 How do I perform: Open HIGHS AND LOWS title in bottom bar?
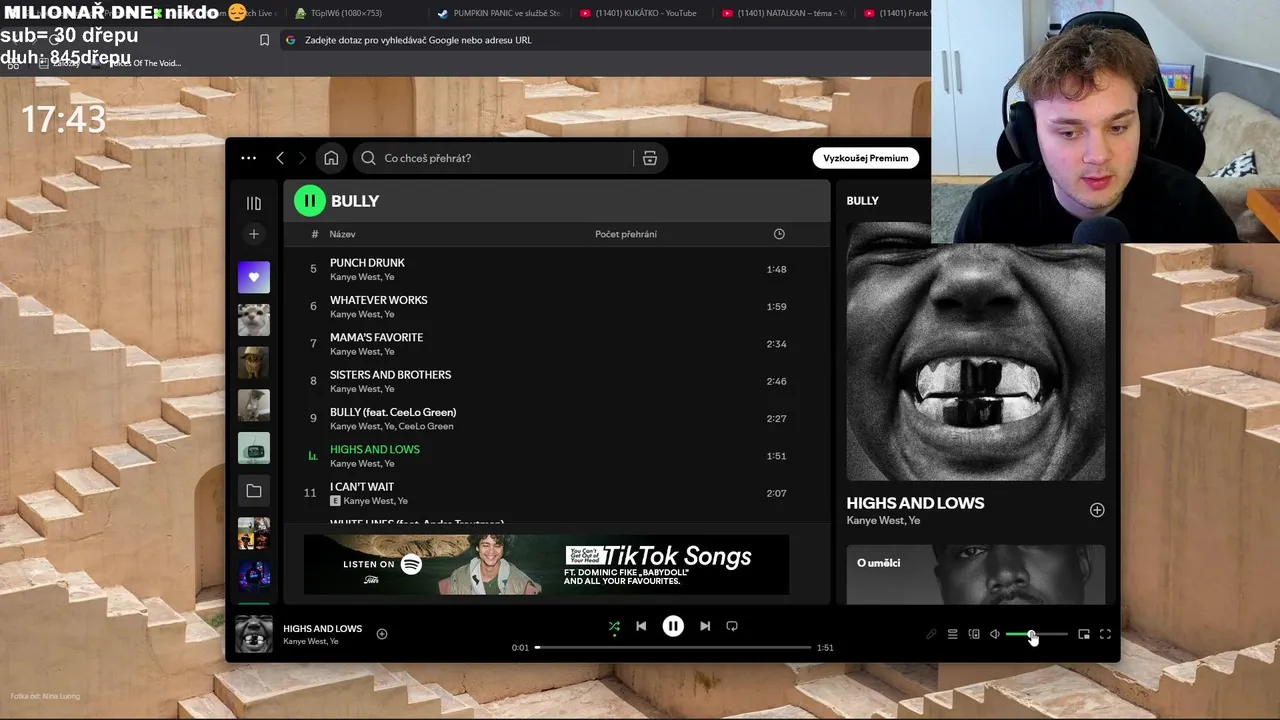(x=322, y=629)
